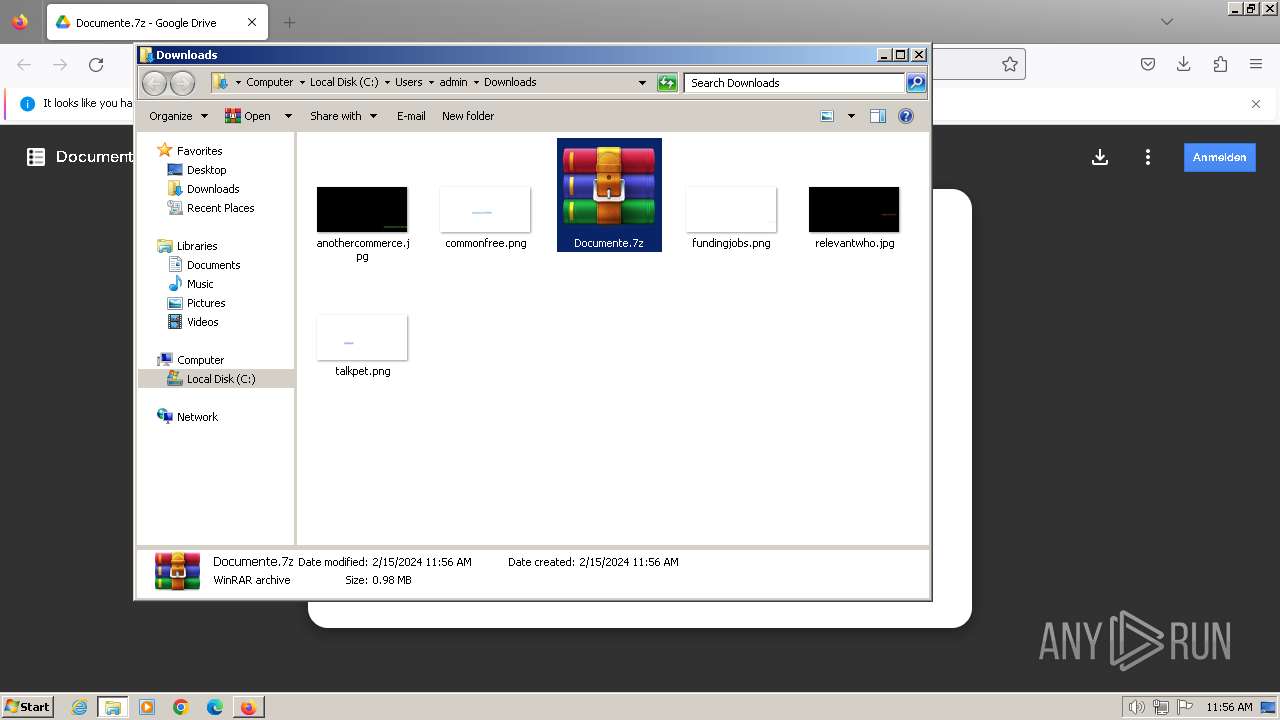Select the relevantwho.jpg thumbnail
This screenshot has height=720, width=1280.
(854, 209)
